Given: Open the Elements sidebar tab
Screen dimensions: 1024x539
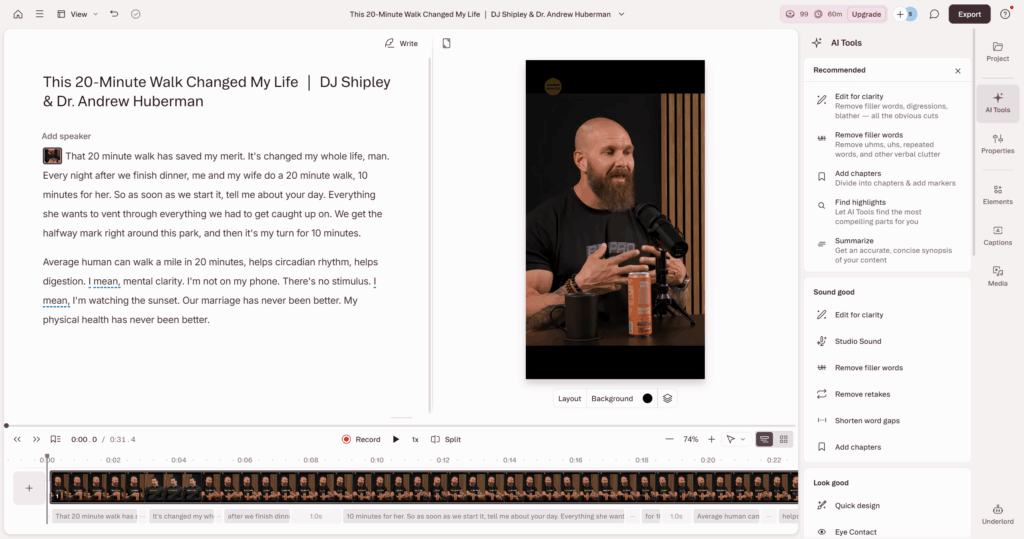Looking at the screenshot, I should coord(997,195).
